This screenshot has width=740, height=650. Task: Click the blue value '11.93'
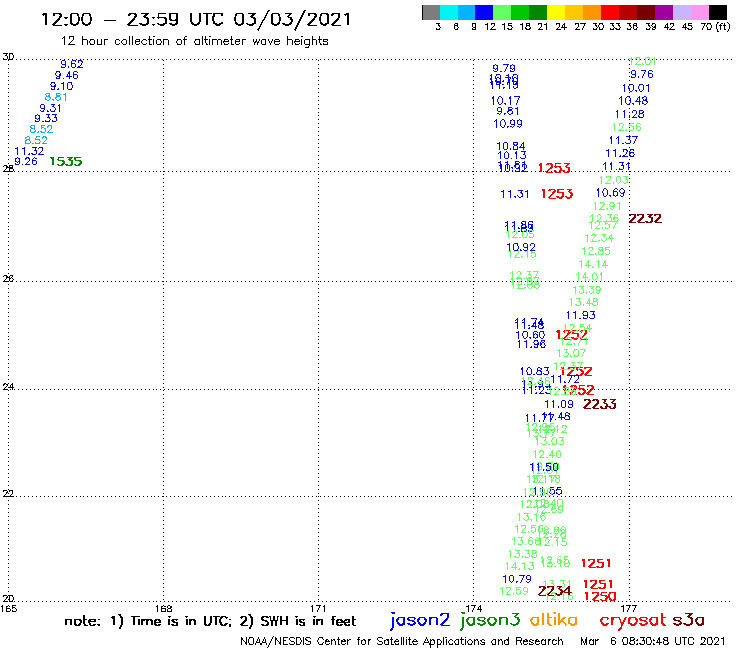tap(580, 315)
